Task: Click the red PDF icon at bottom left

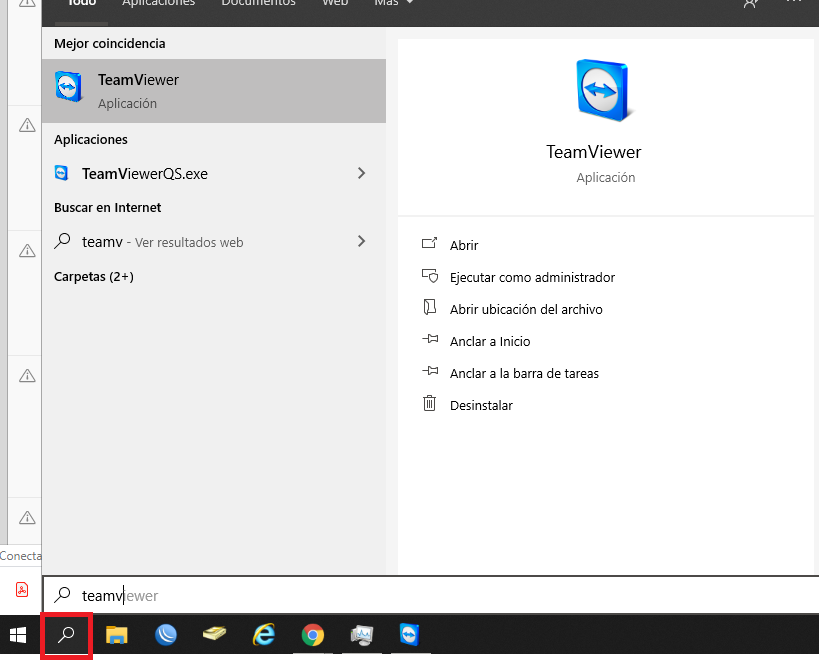Action: 21,590
